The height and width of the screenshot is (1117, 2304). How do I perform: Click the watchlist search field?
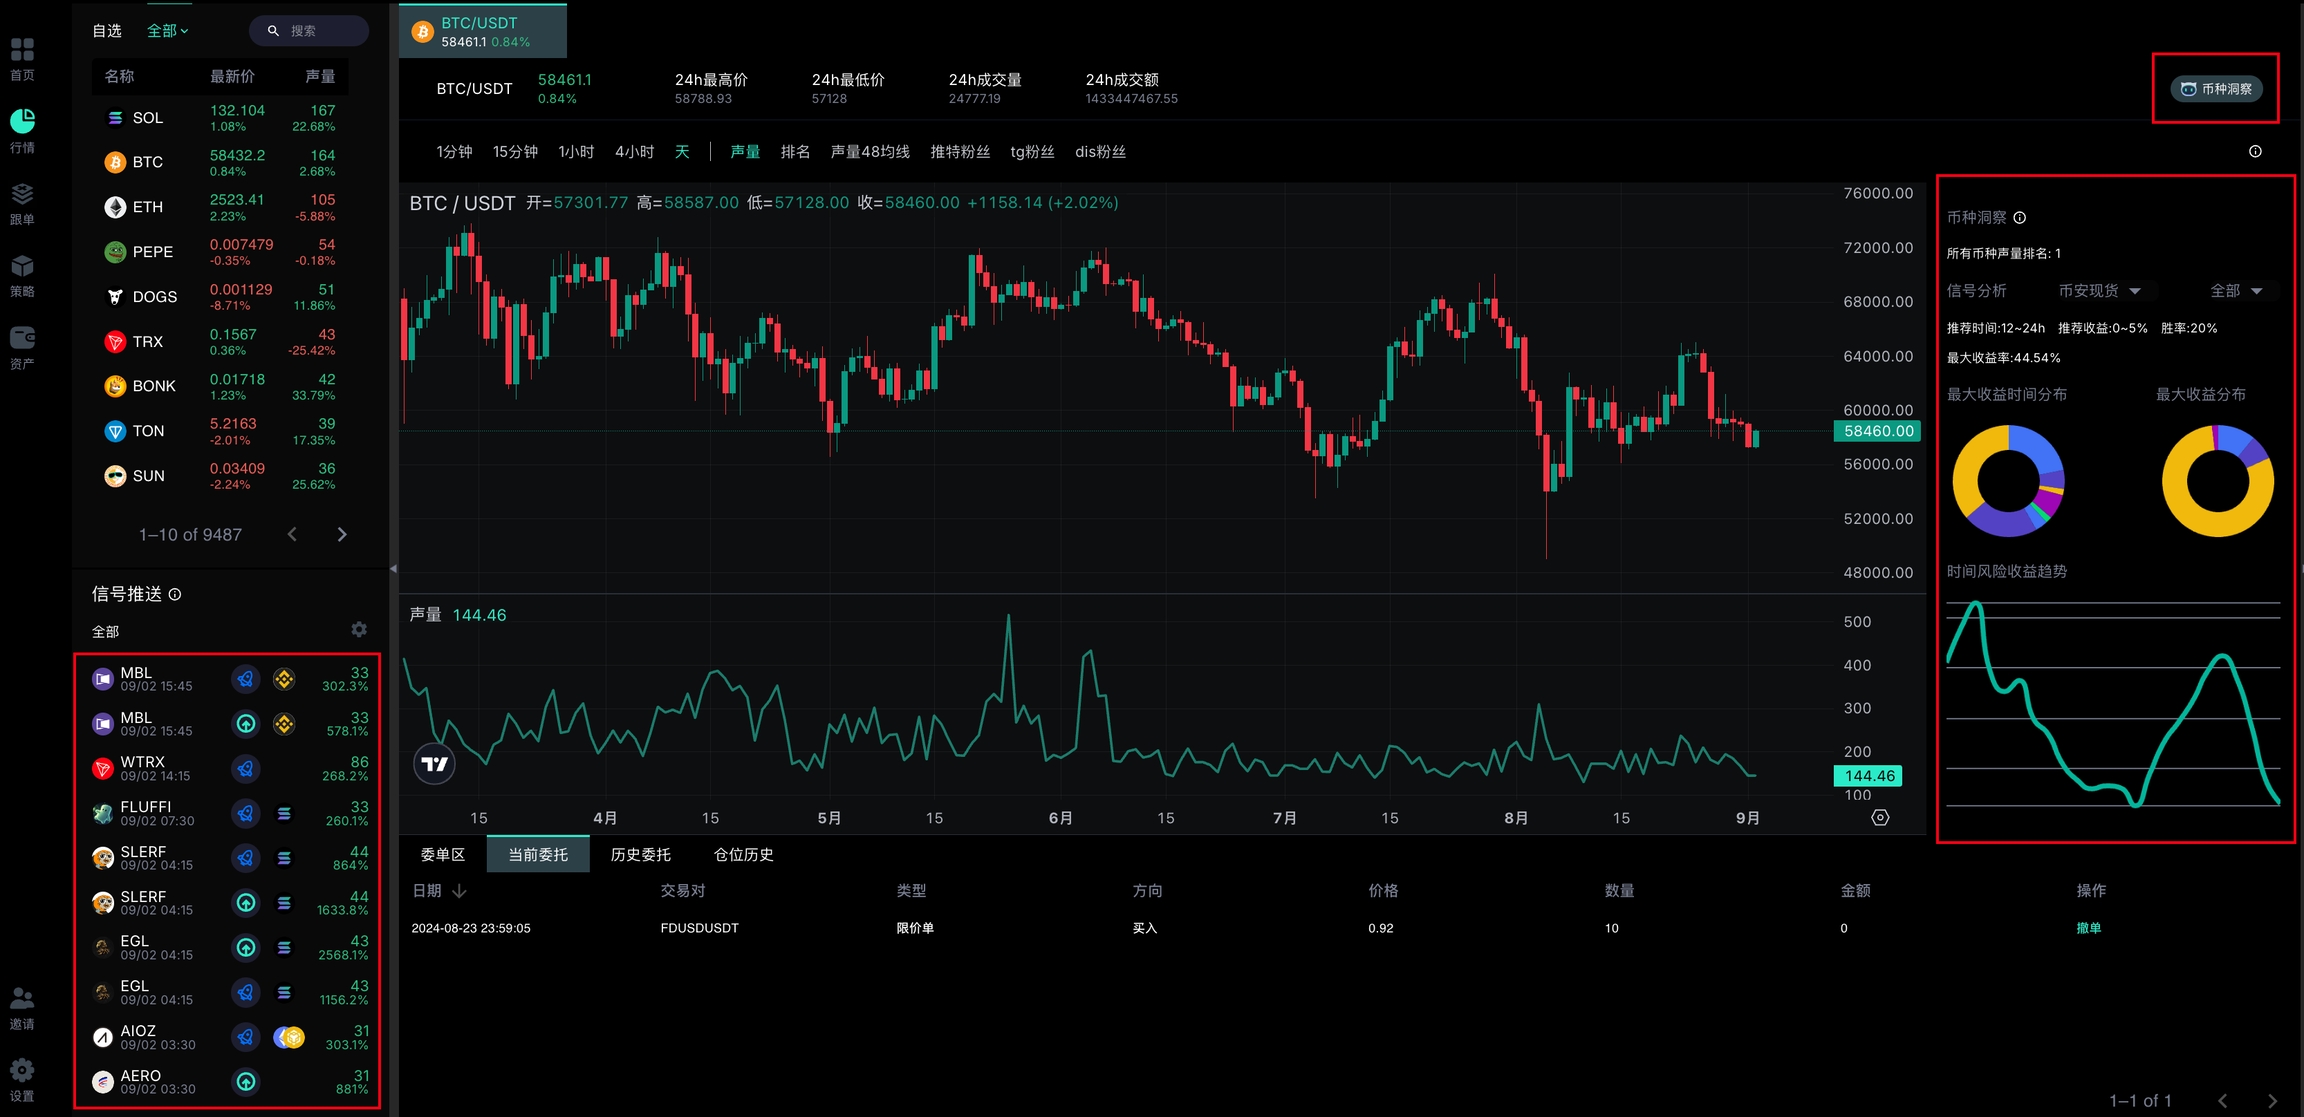click(310, 31)
